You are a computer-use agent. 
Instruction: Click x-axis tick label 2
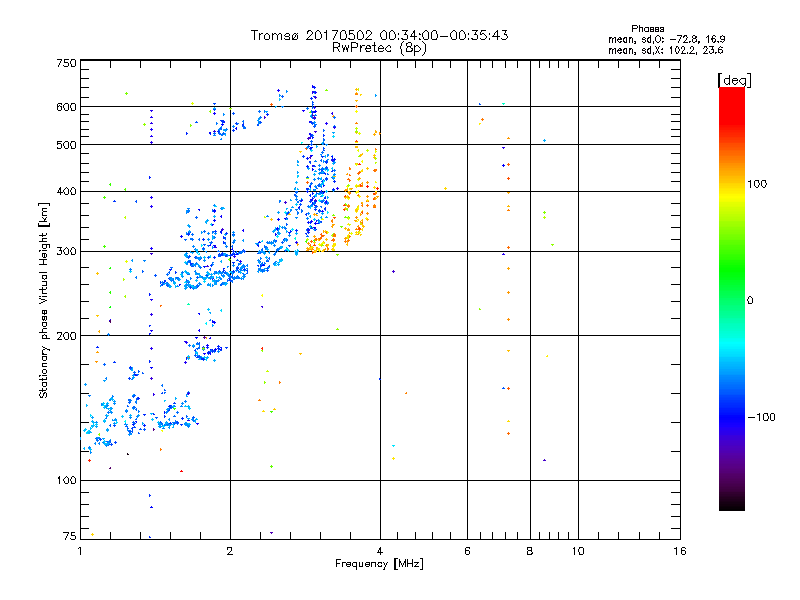click(230, 551)
